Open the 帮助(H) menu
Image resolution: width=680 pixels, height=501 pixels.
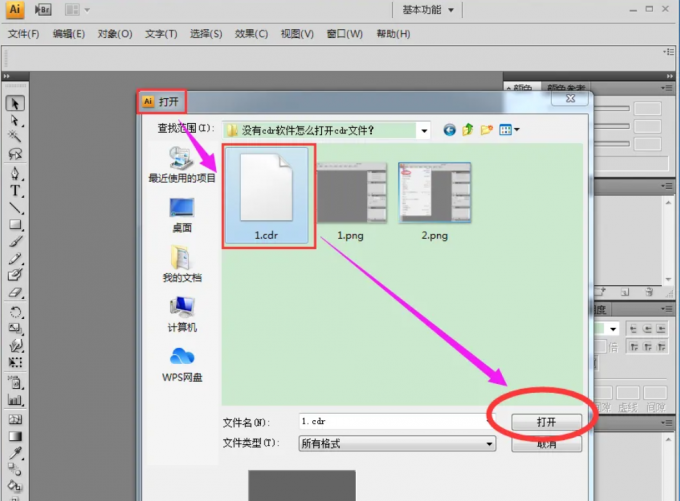tap(393, 34)
